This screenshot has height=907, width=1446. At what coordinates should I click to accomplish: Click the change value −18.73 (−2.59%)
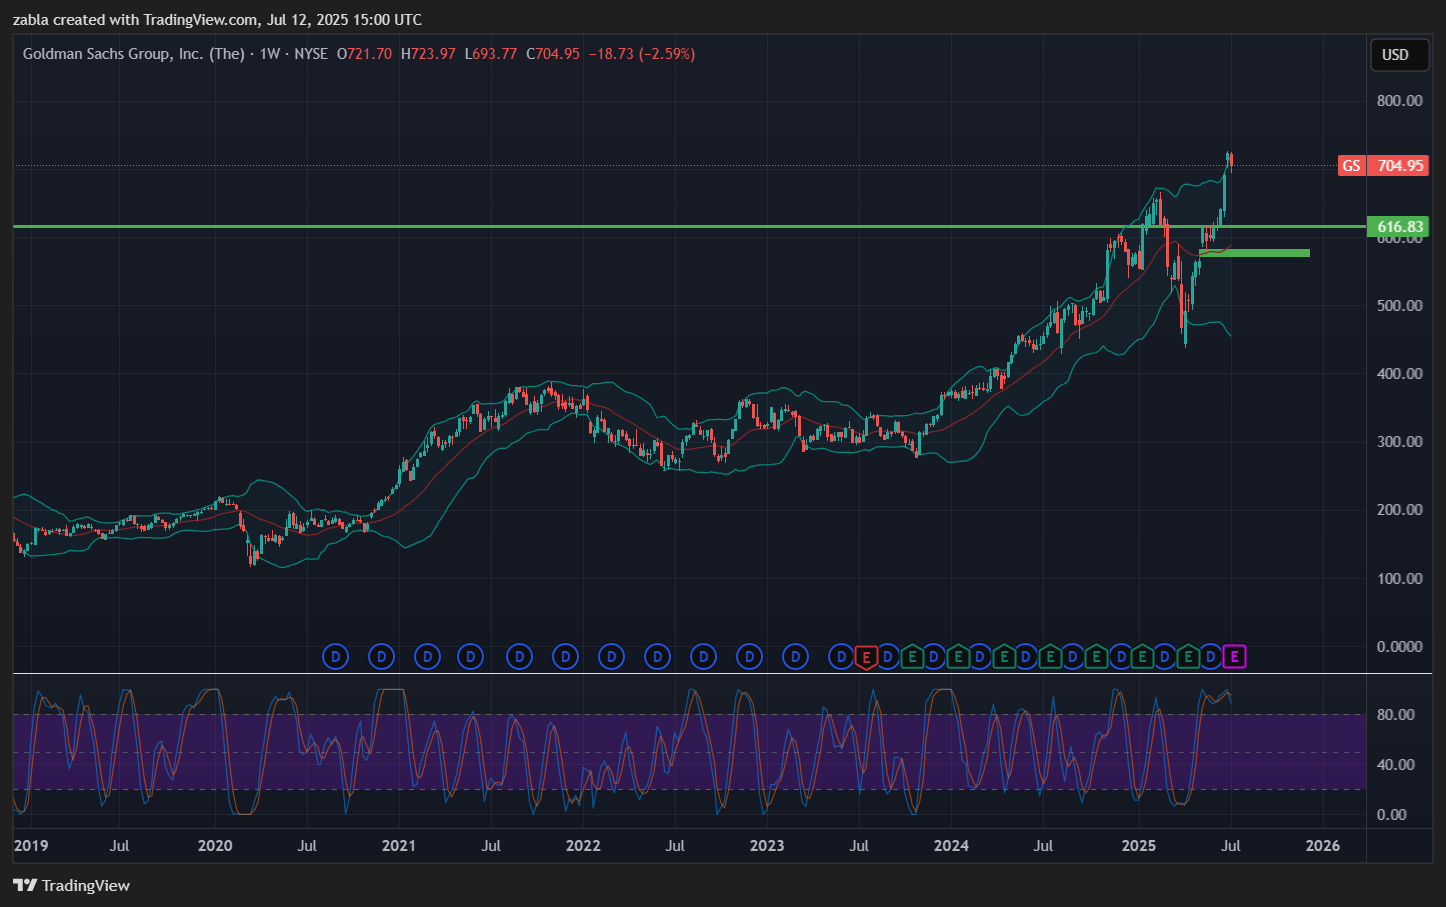click(642, 54)
